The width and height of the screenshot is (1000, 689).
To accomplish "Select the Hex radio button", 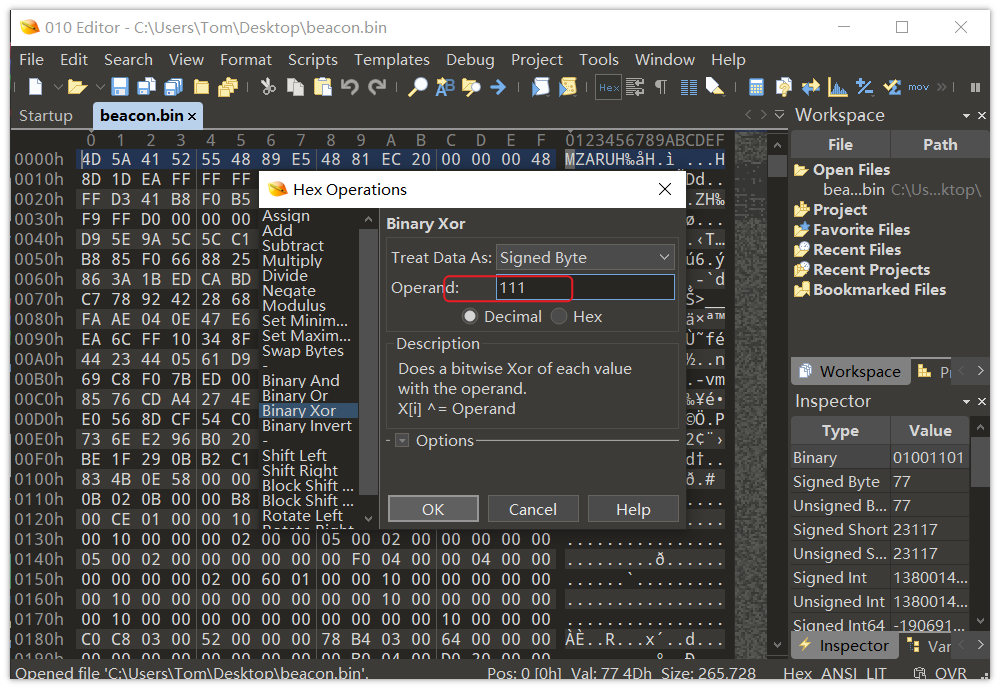I will [x=559, y=316].
